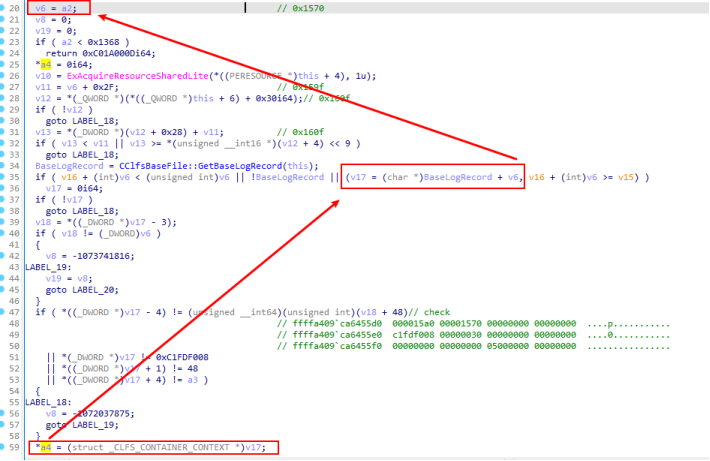Click 0x30i64 offset on line 28
This screenshot has width=710, height=461.
[274, 98]
